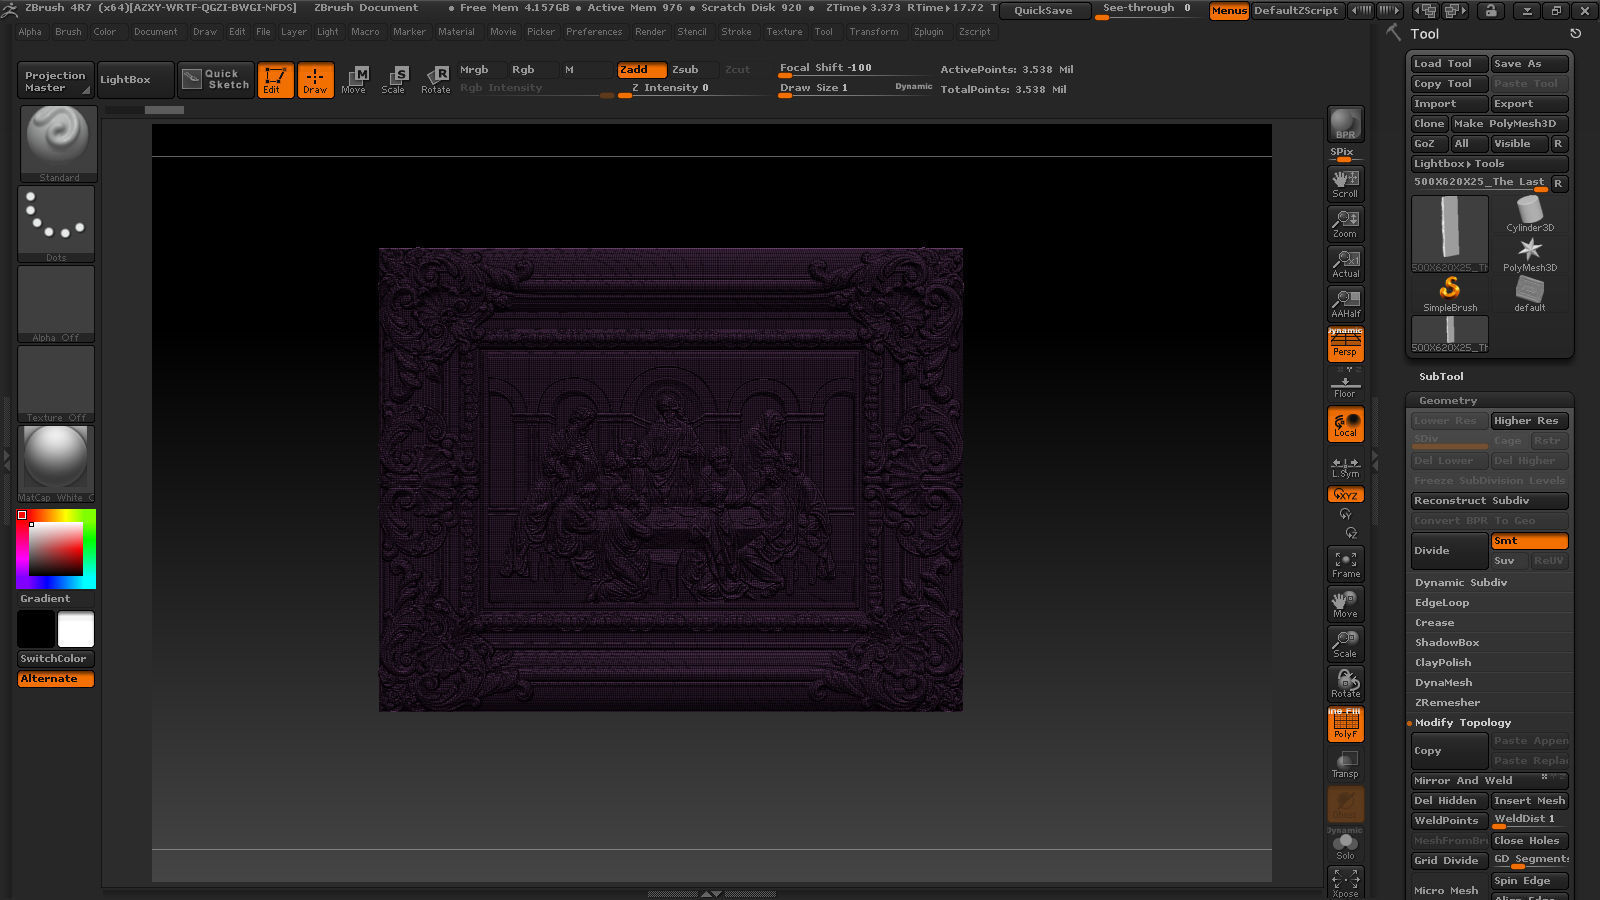Click the QuickSave button
Screen dimensions: 1600x900
click(x=1043, y=10)
